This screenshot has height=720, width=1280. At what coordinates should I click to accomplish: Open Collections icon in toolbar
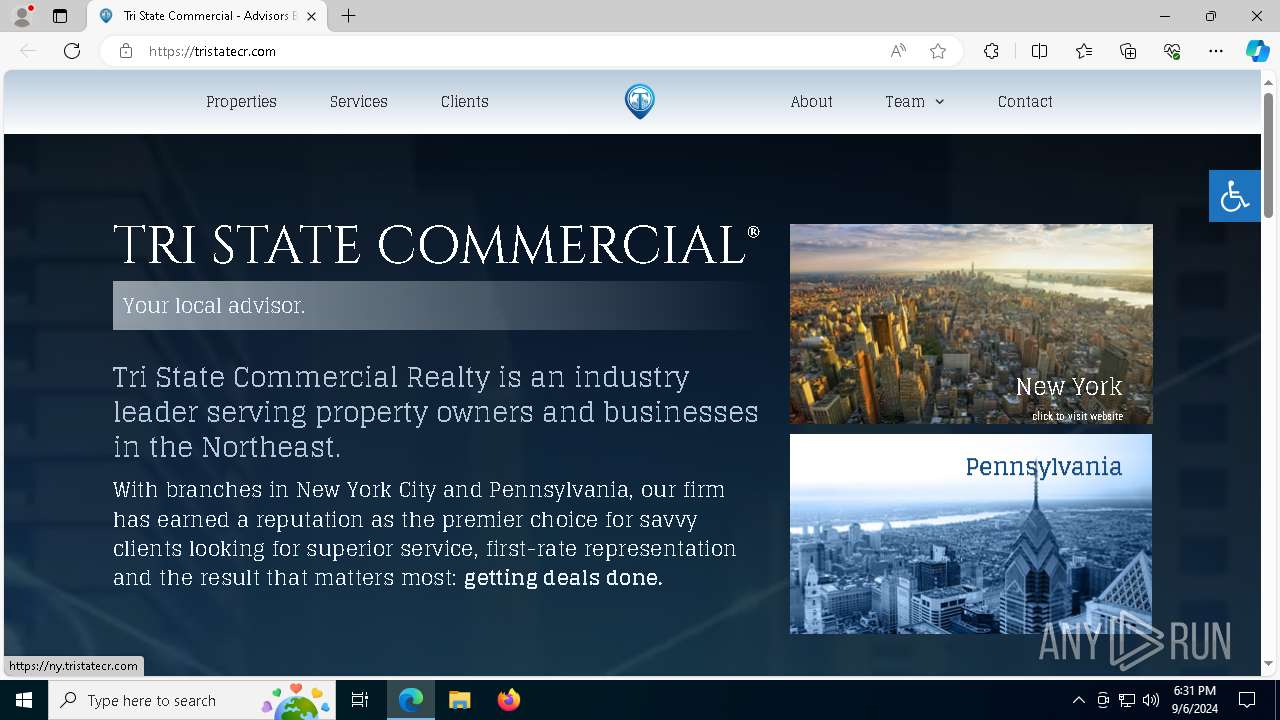coord(1128,51)
